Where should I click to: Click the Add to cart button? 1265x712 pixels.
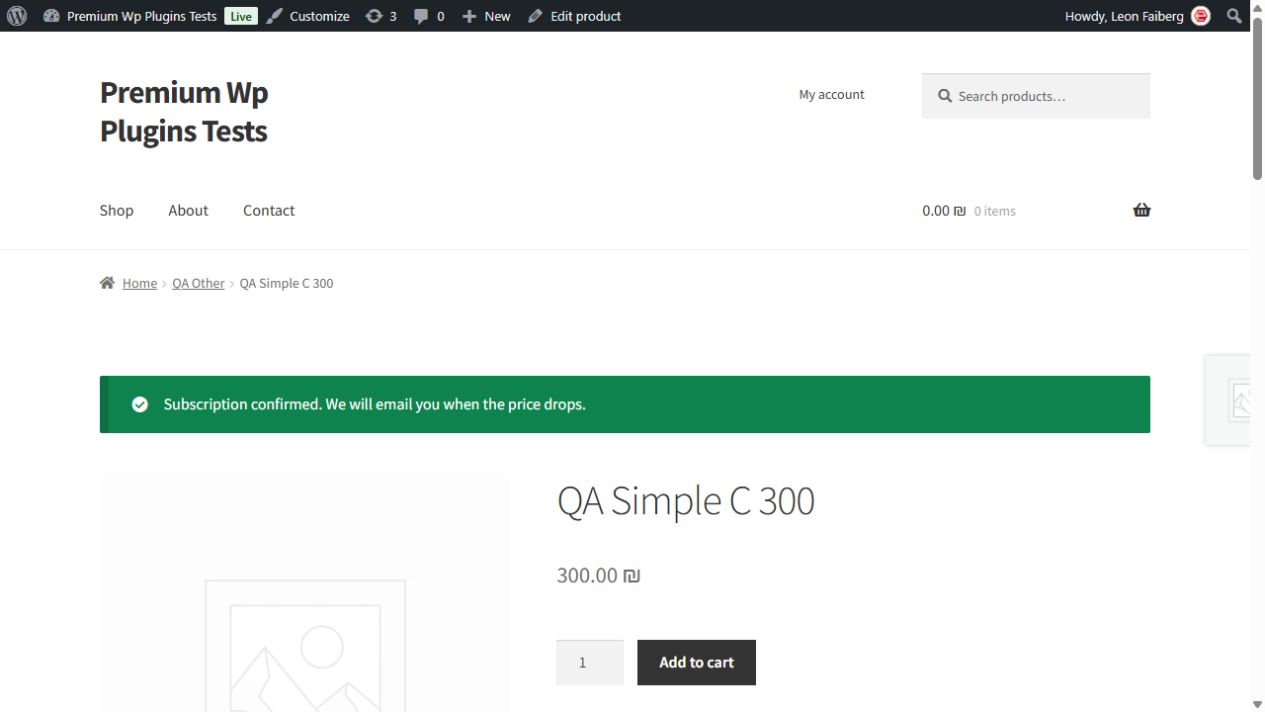pyautogui.click(x=697, y=662)
